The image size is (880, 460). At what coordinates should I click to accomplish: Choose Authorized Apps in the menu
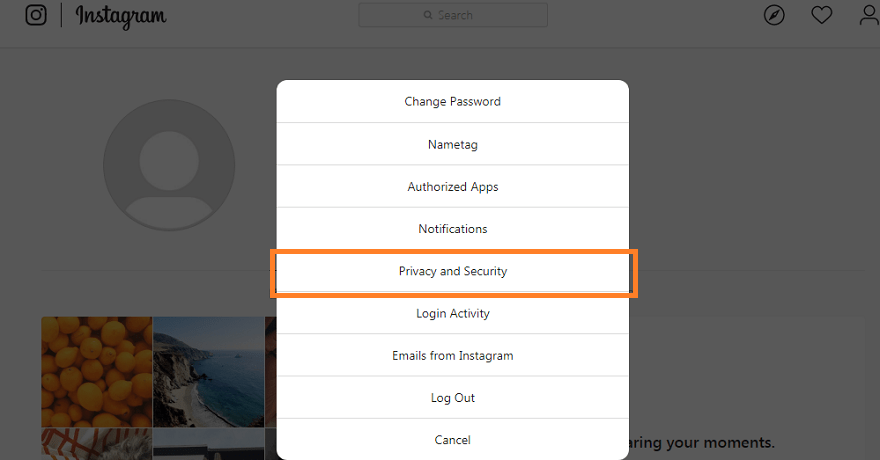coord(453,187)
